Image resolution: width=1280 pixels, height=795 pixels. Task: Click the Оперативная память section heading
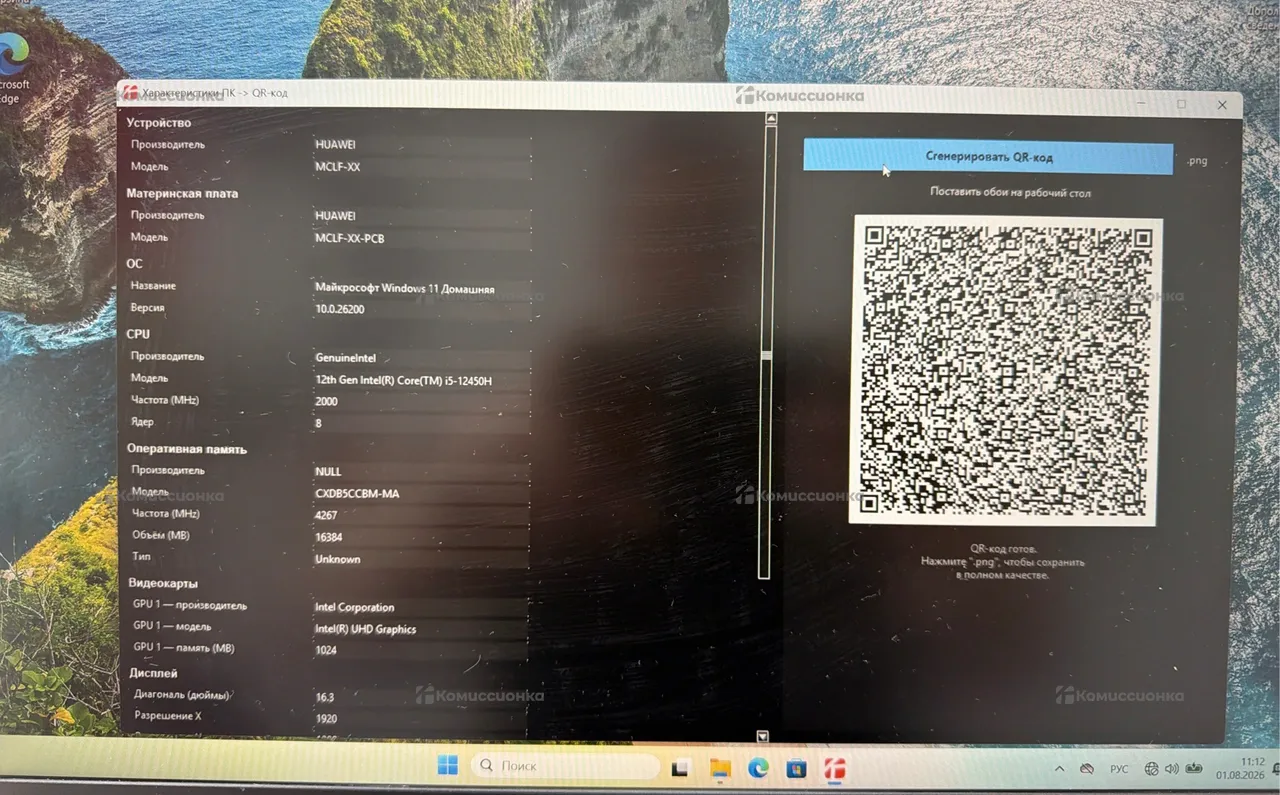187,449
